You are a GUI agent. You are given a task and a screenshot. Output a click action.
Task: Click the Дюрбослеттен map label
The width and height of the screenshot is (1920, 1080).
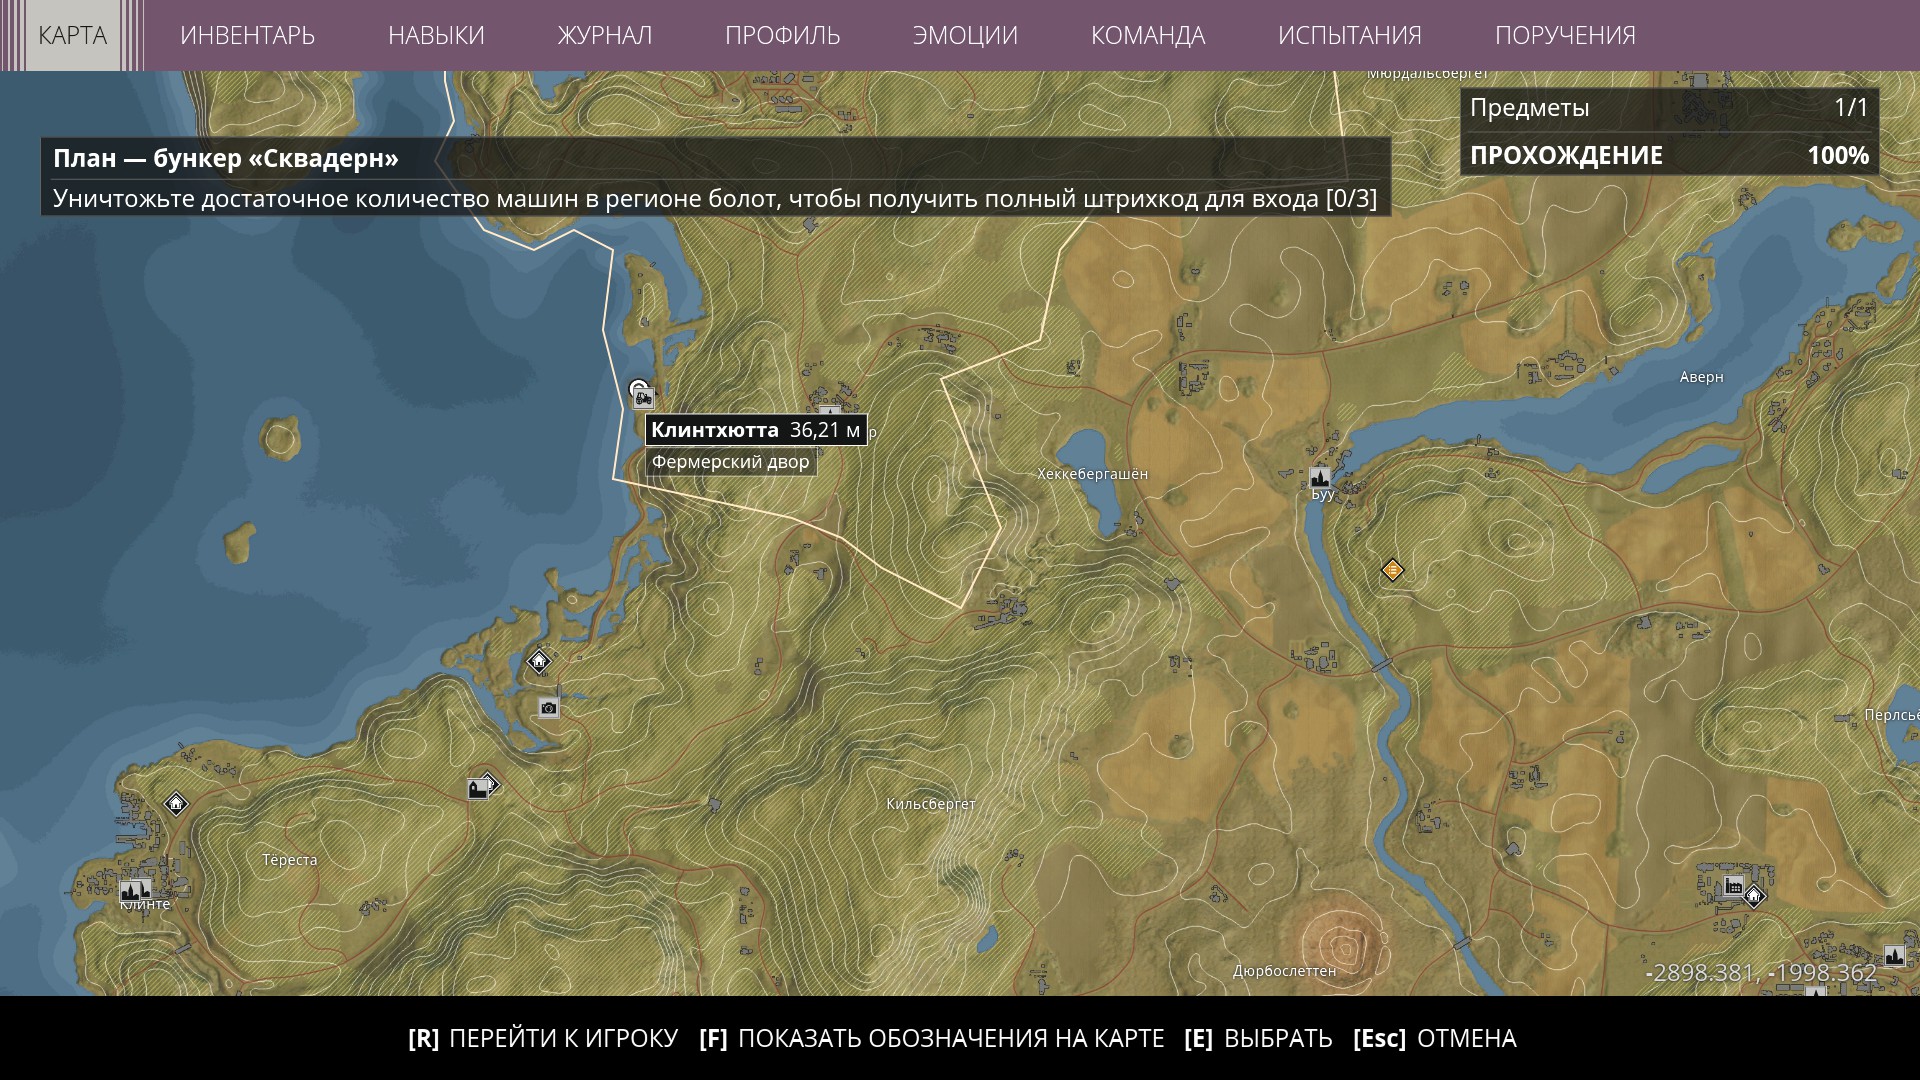pos(1285,970)
